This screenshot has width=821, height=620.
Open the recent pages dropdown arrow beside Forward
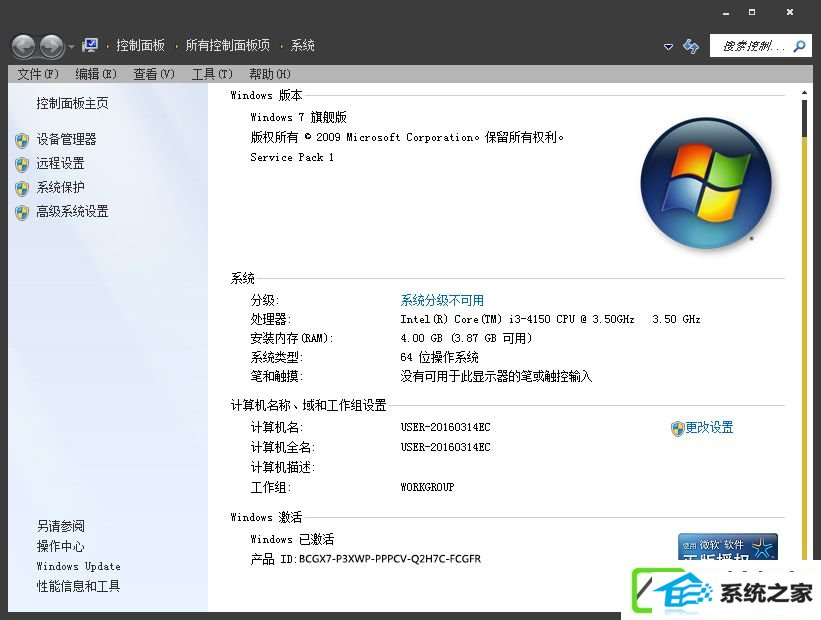(71, 47)
